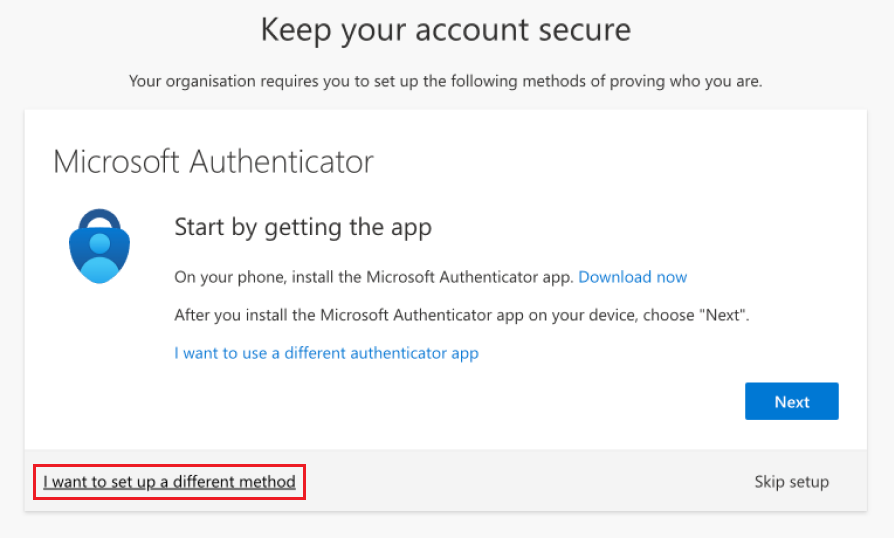Click the On your phone, install sentence
Image resolution: width=894 pixels, height=538 pixels.
(374, 276)
